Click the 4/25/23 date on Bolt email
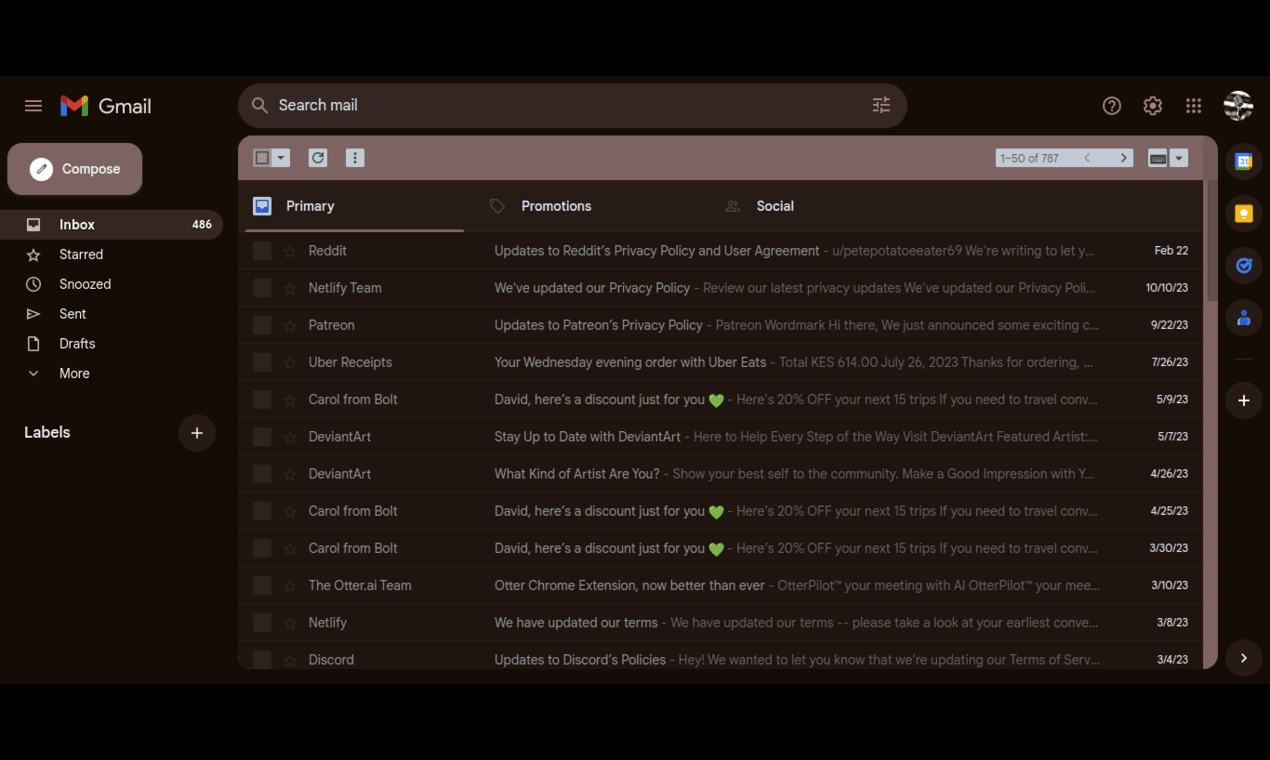Image resolution: width=1270 pixels, height=760 pixels. tap(1169, 511)
